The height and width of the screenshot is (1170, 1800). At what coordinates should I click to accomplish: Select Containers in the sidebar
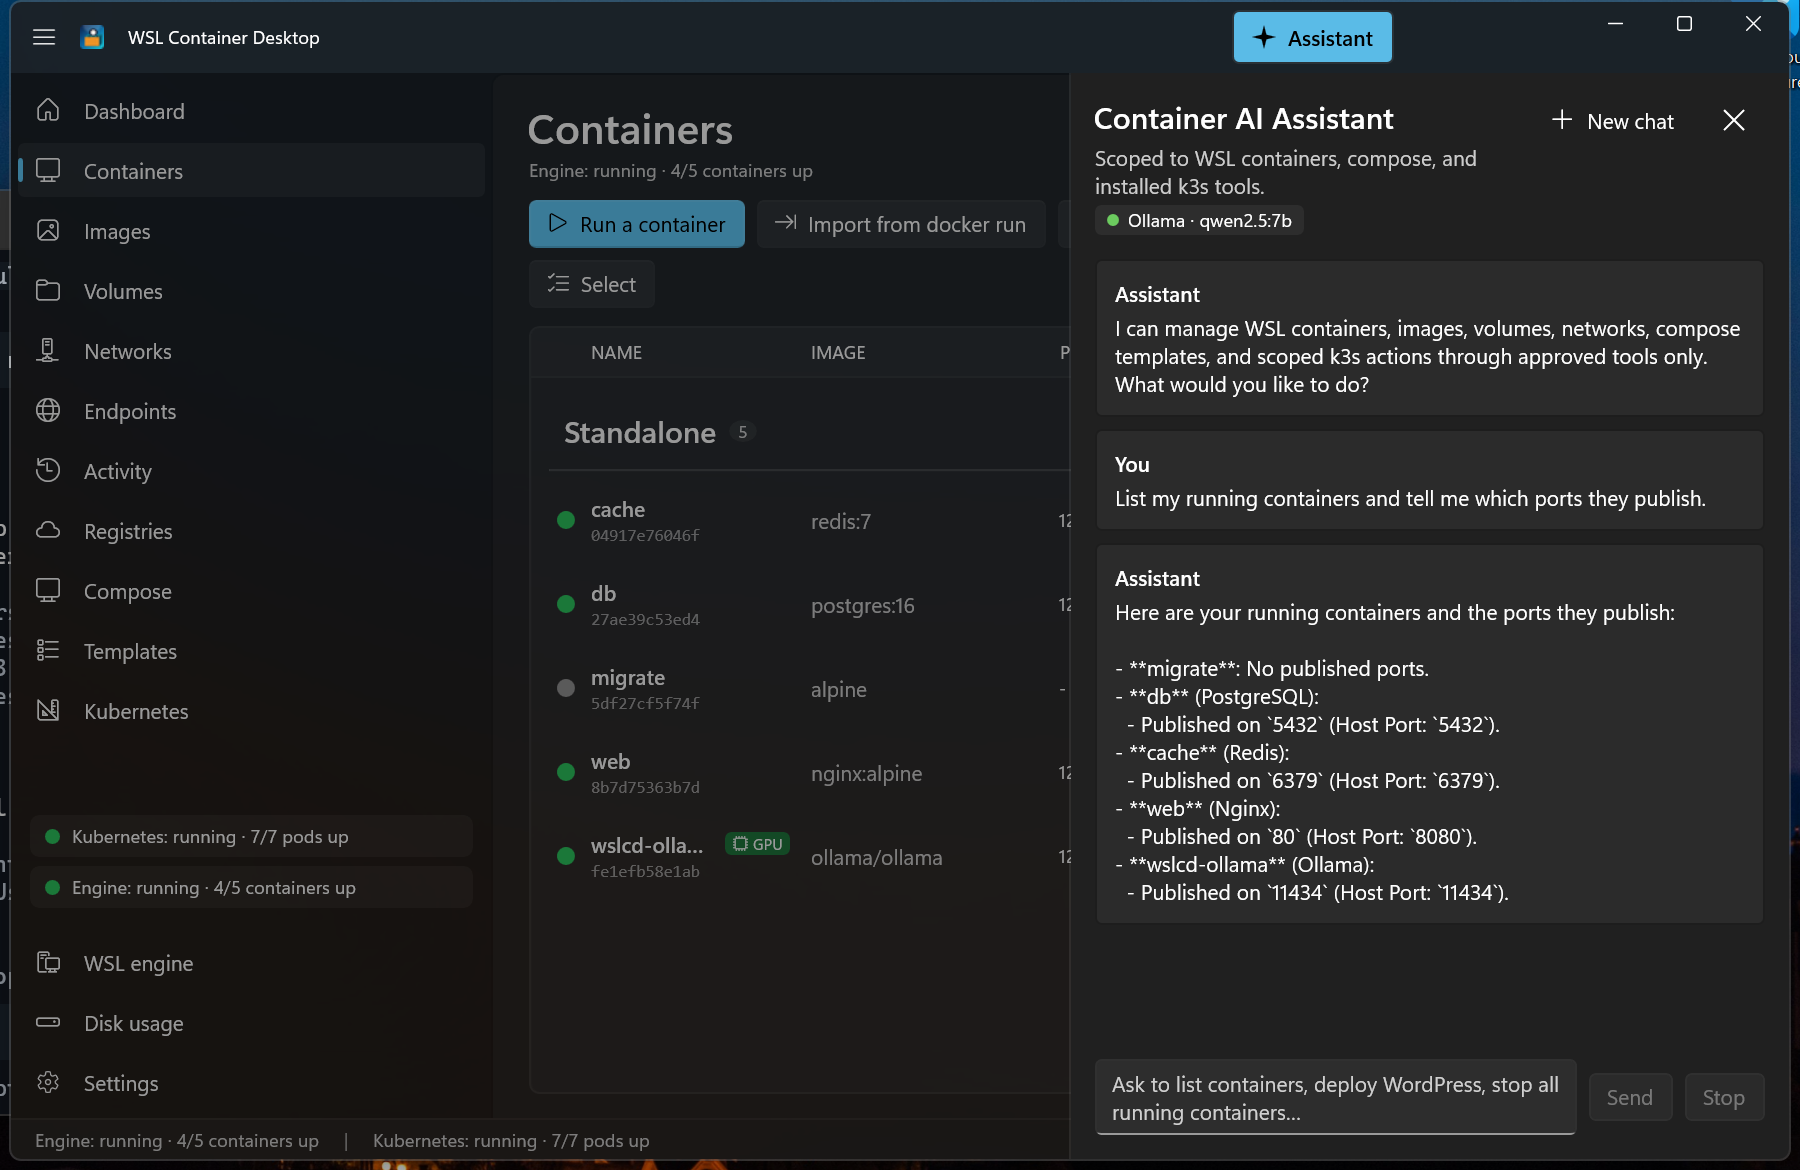251,171
